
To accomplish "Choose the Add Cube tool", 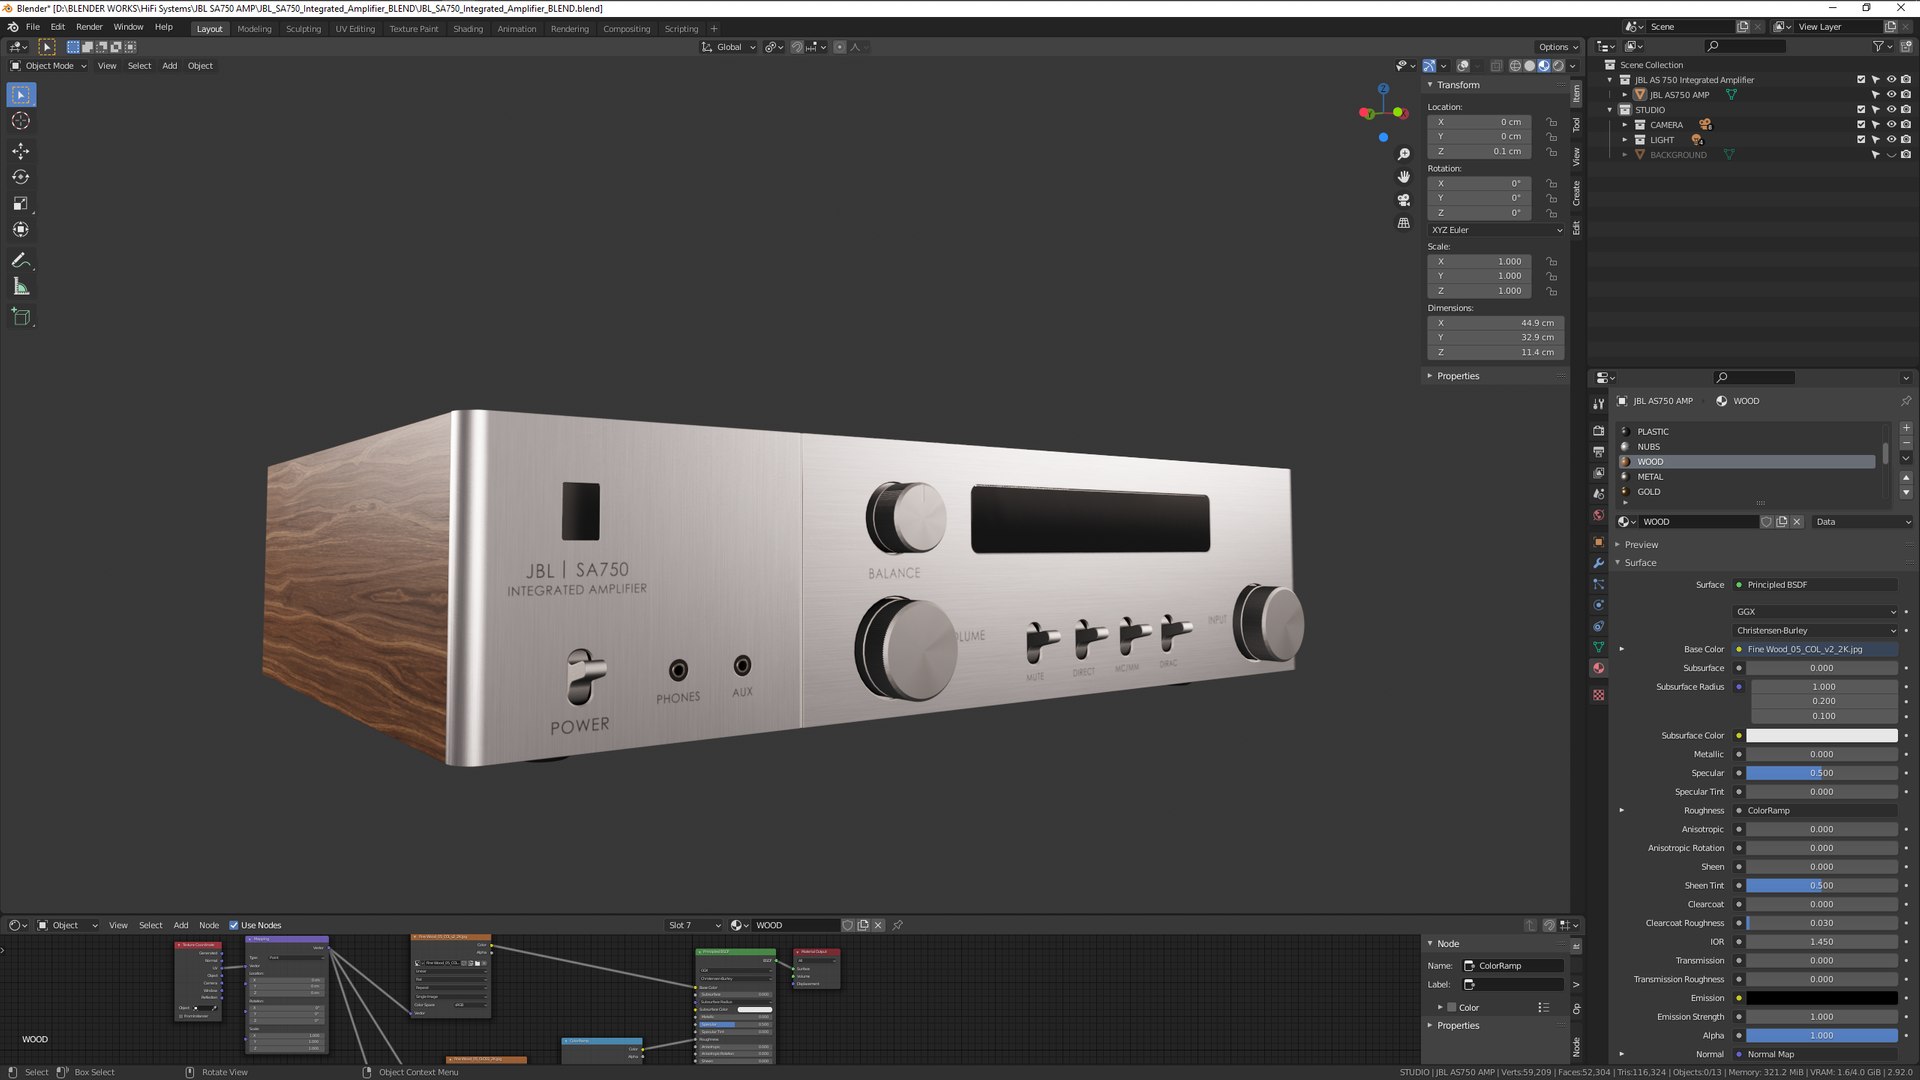I will coord(21,317).
